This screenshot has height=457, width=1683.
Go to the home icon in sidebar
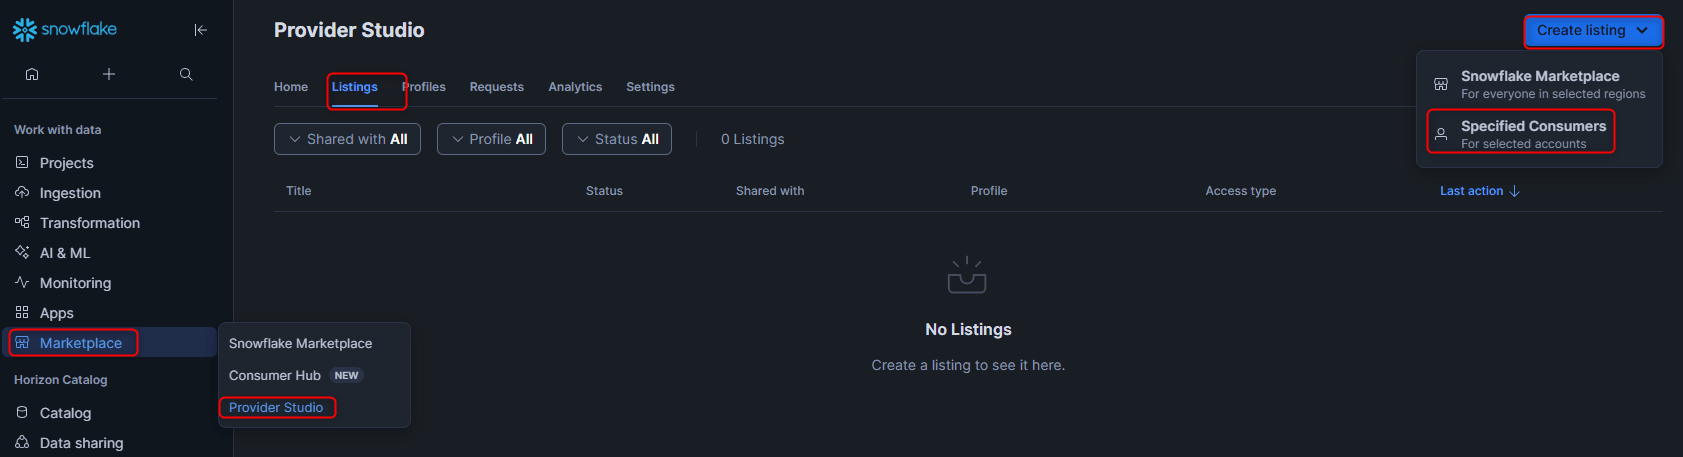pos(32,74)
